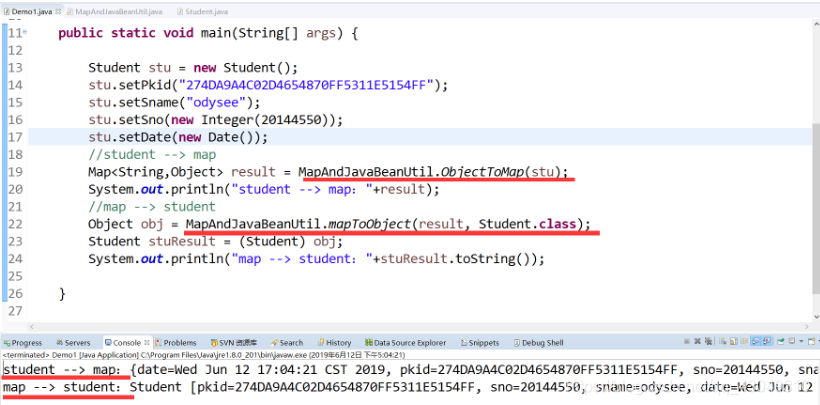
Task: Click the '//map --> student' comment
Action: pos(152,207)
